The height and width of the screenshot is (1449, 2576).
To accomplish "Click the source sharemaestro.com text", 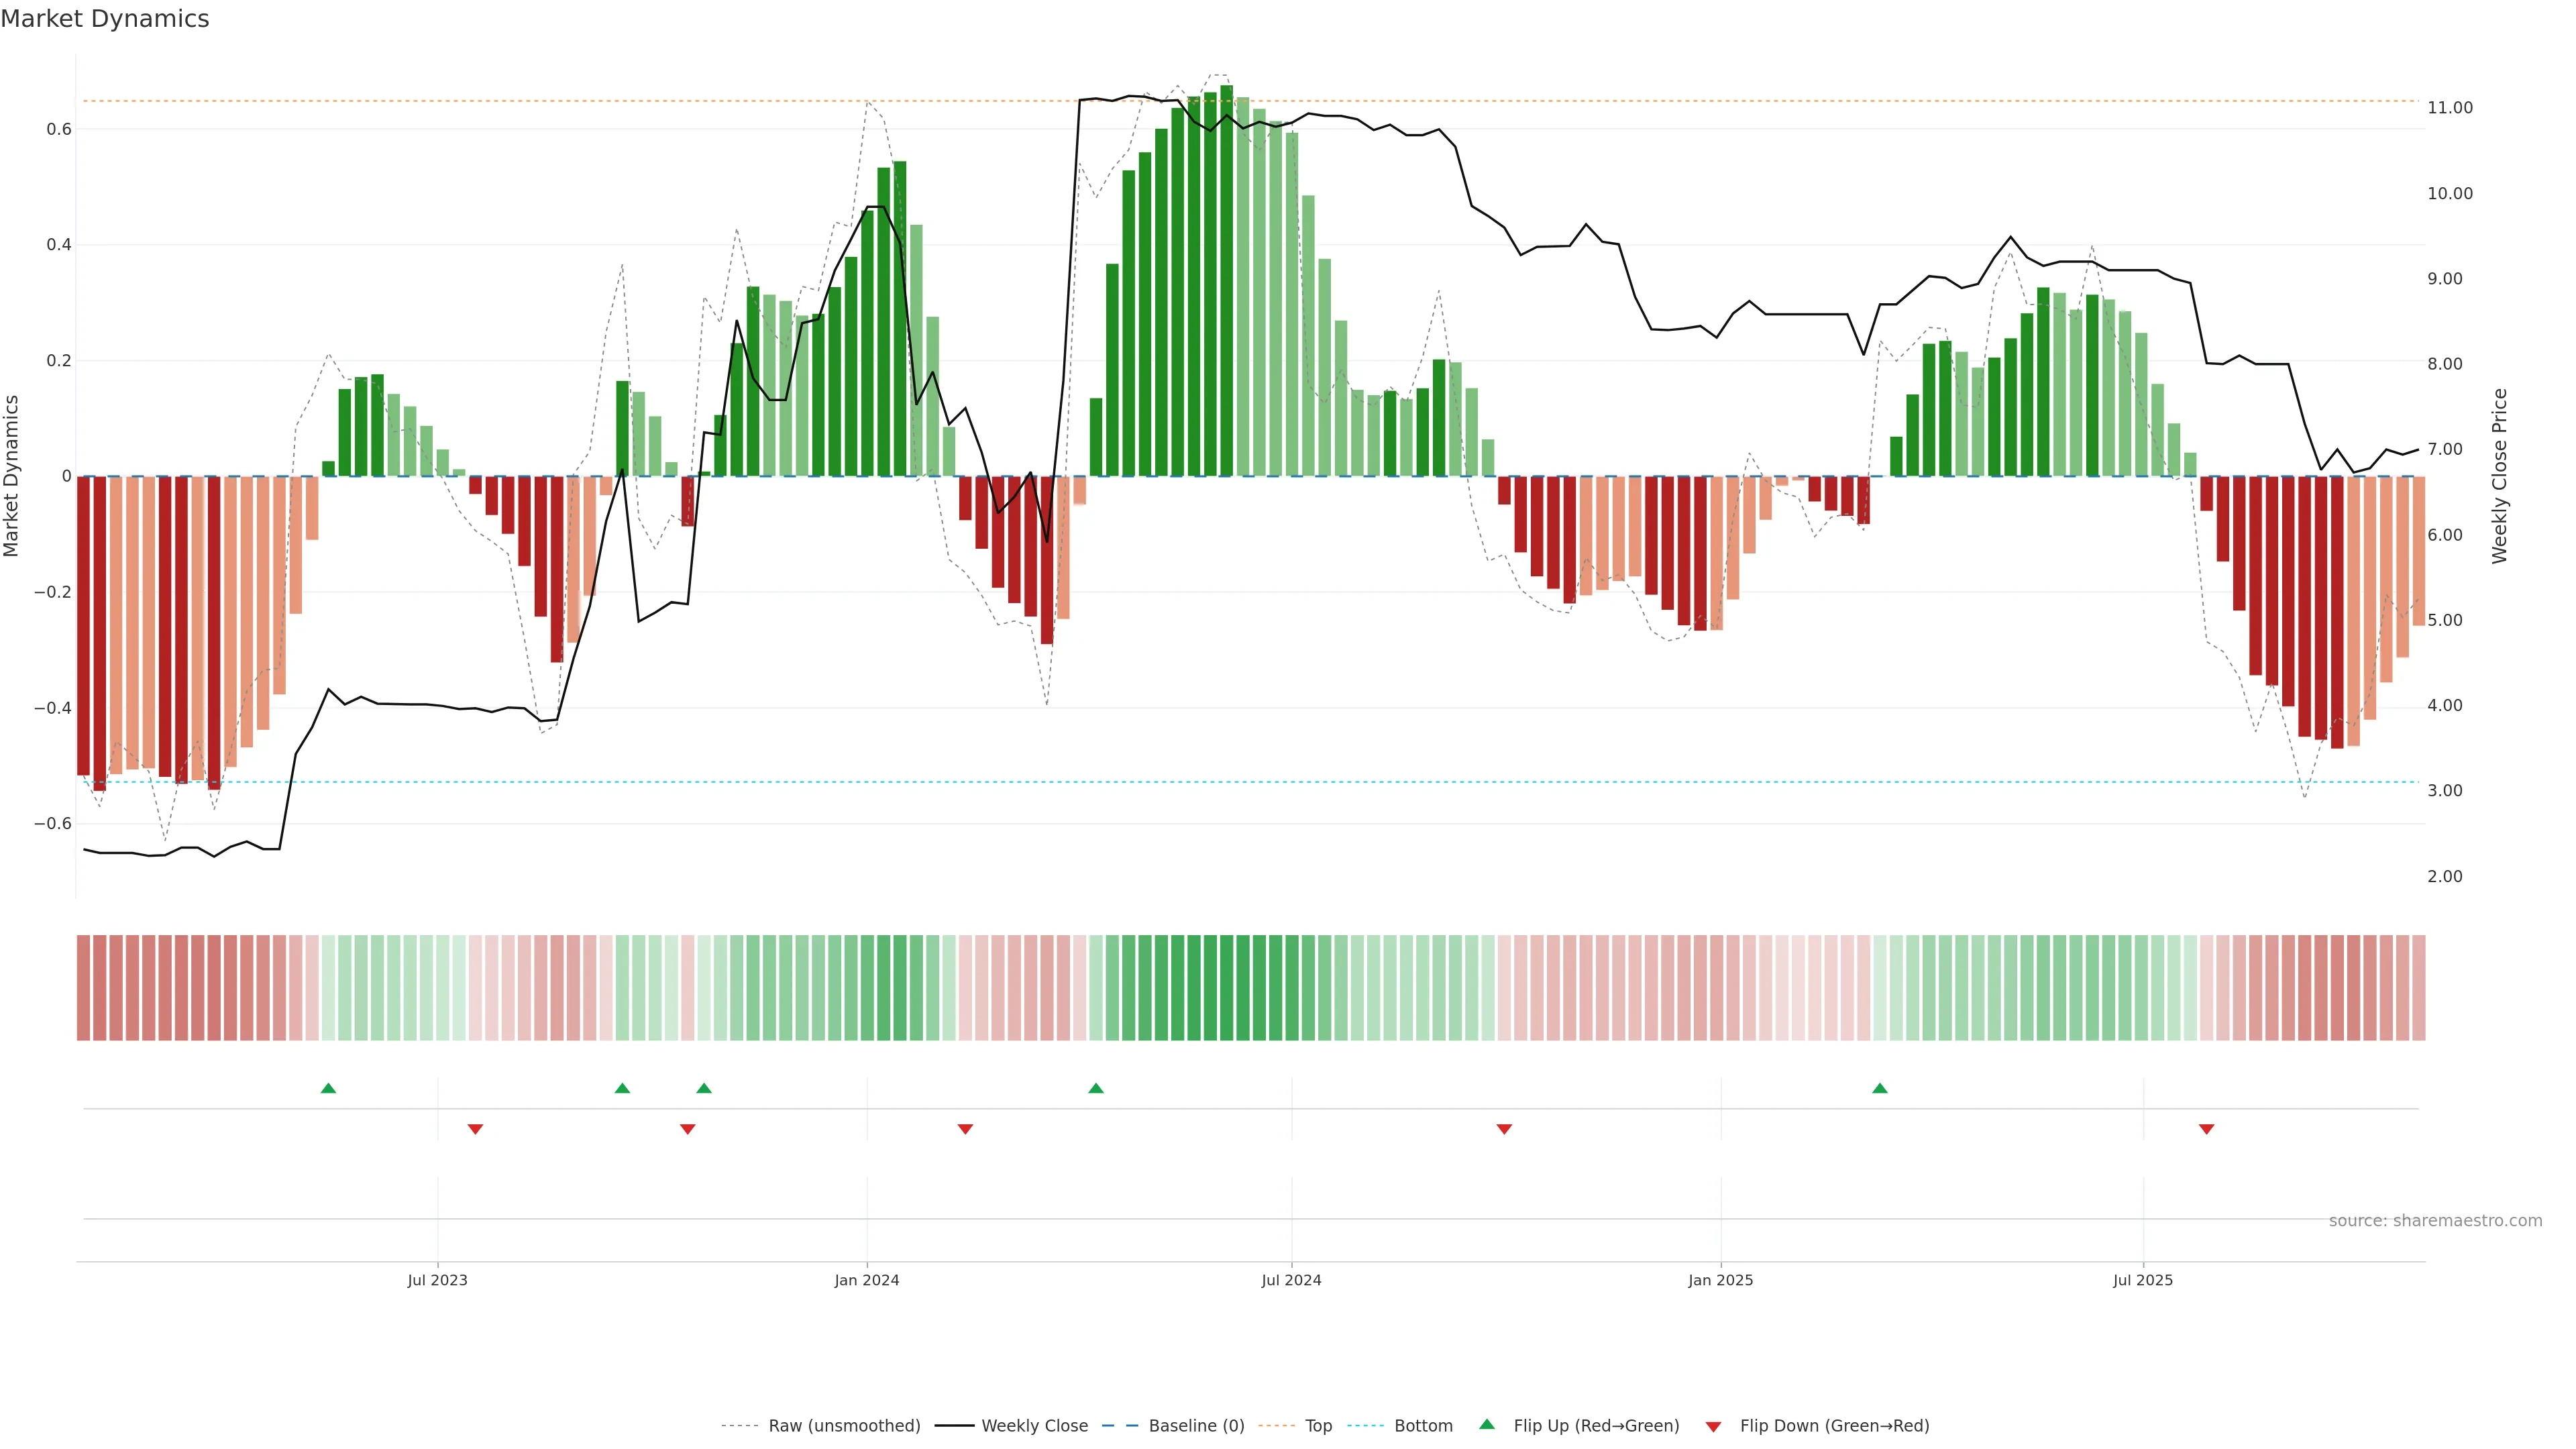I will 2435,1221.
